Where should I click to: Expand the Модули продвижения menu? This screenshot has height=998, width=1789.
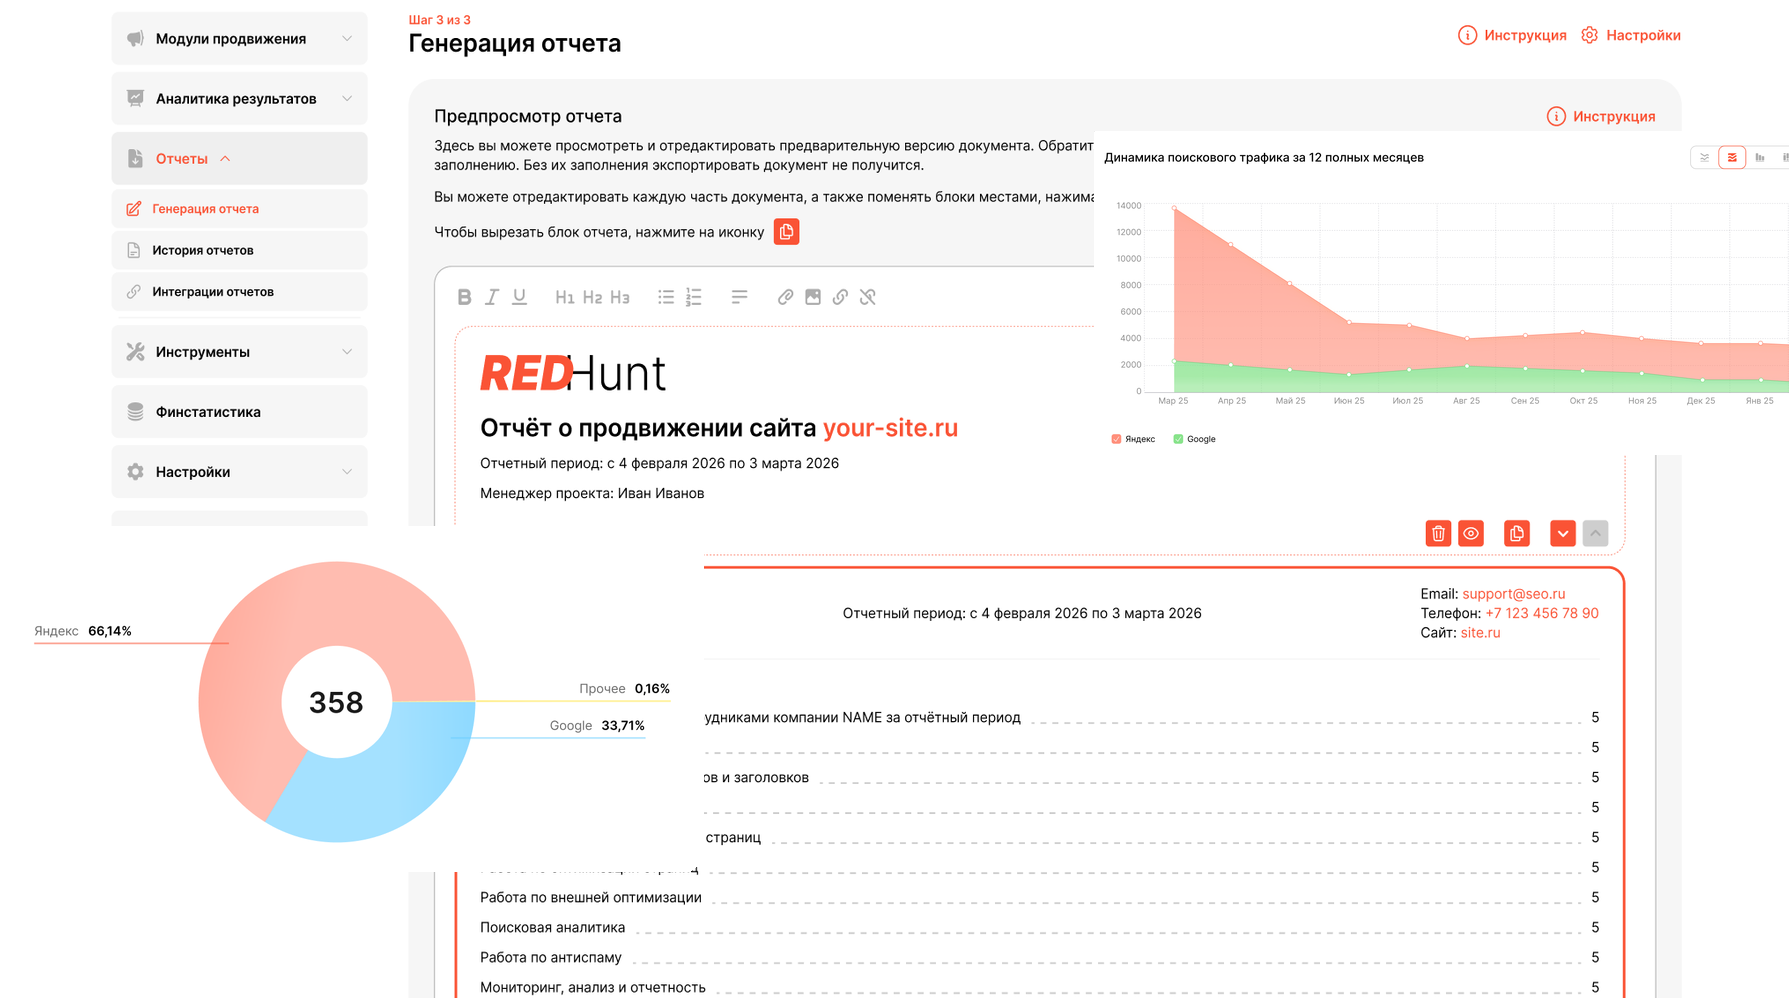[239, 38]
